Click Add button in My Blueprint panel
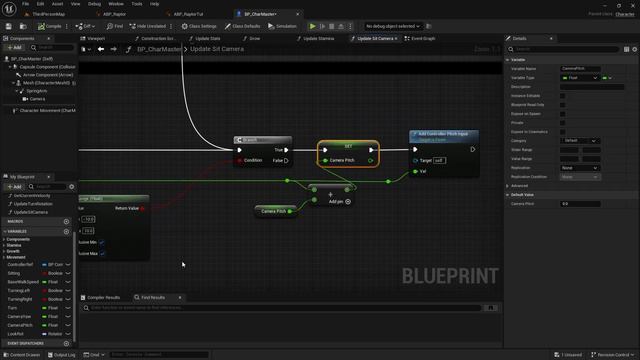640x360 pixels. point(14,187)
